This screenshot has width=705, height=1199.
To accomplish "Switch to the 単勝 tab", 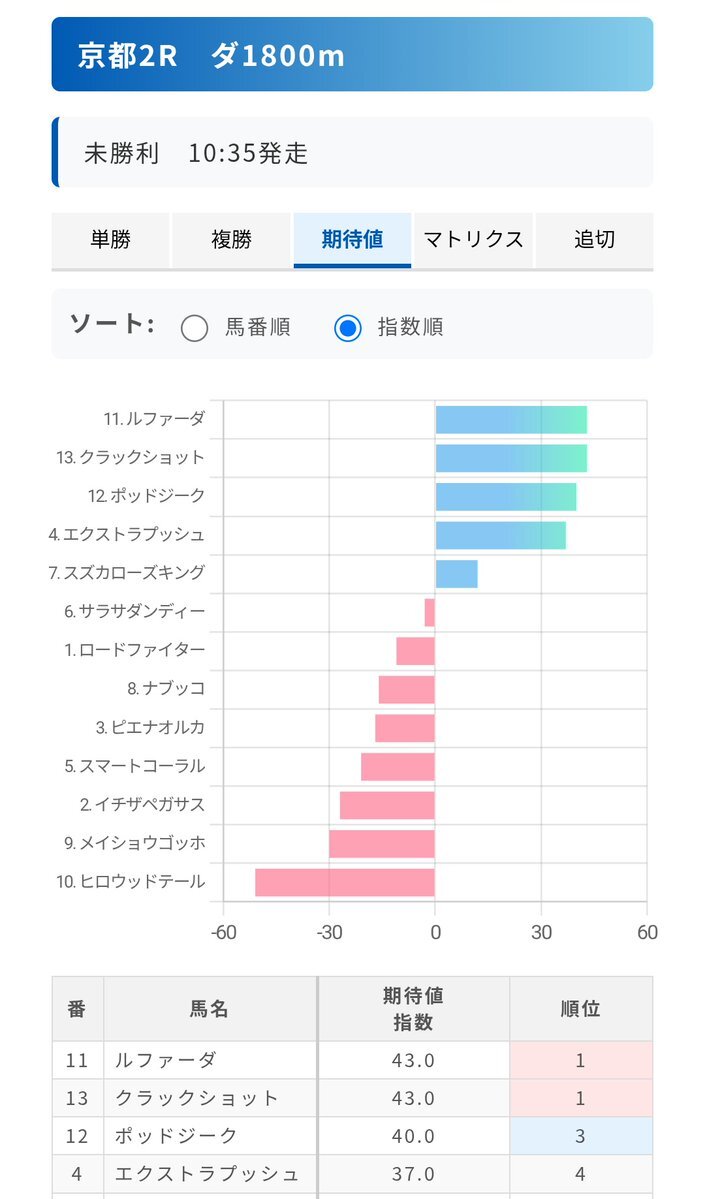I will 110,239.
